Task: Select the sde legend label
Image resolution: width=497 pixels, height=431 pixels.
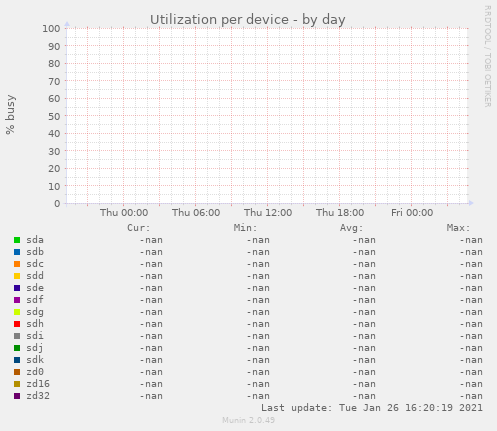Action: (x=35, y=288)
